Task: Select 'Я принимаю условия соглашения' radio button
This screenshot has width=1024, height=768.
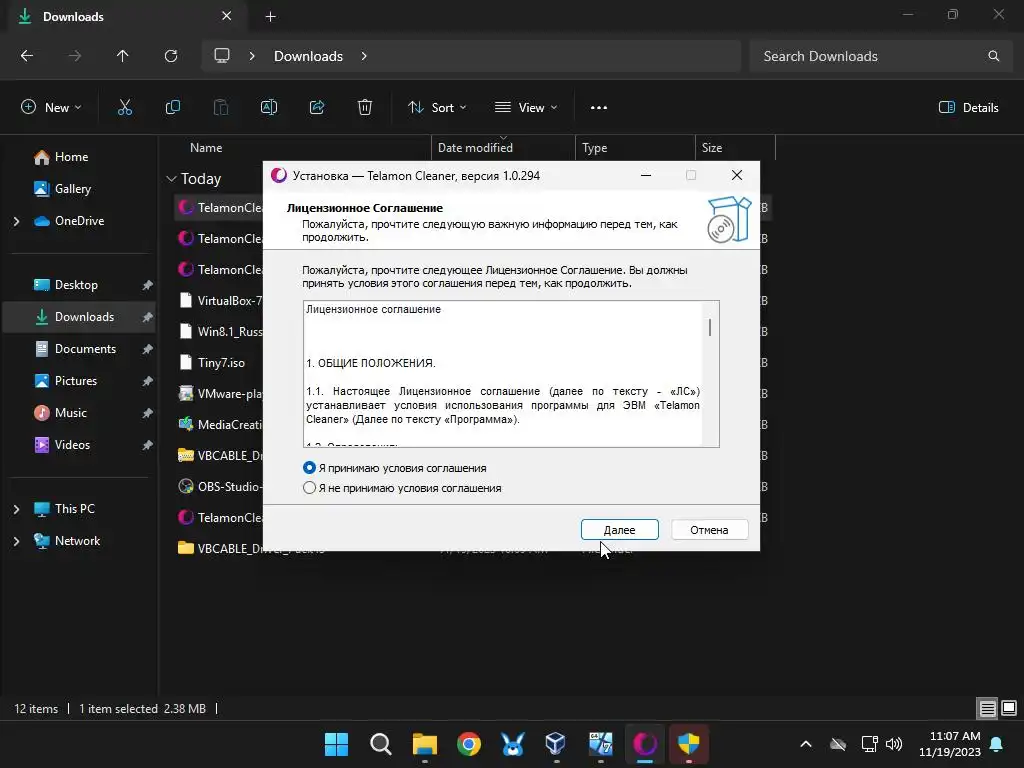Action: coord(310,468)
